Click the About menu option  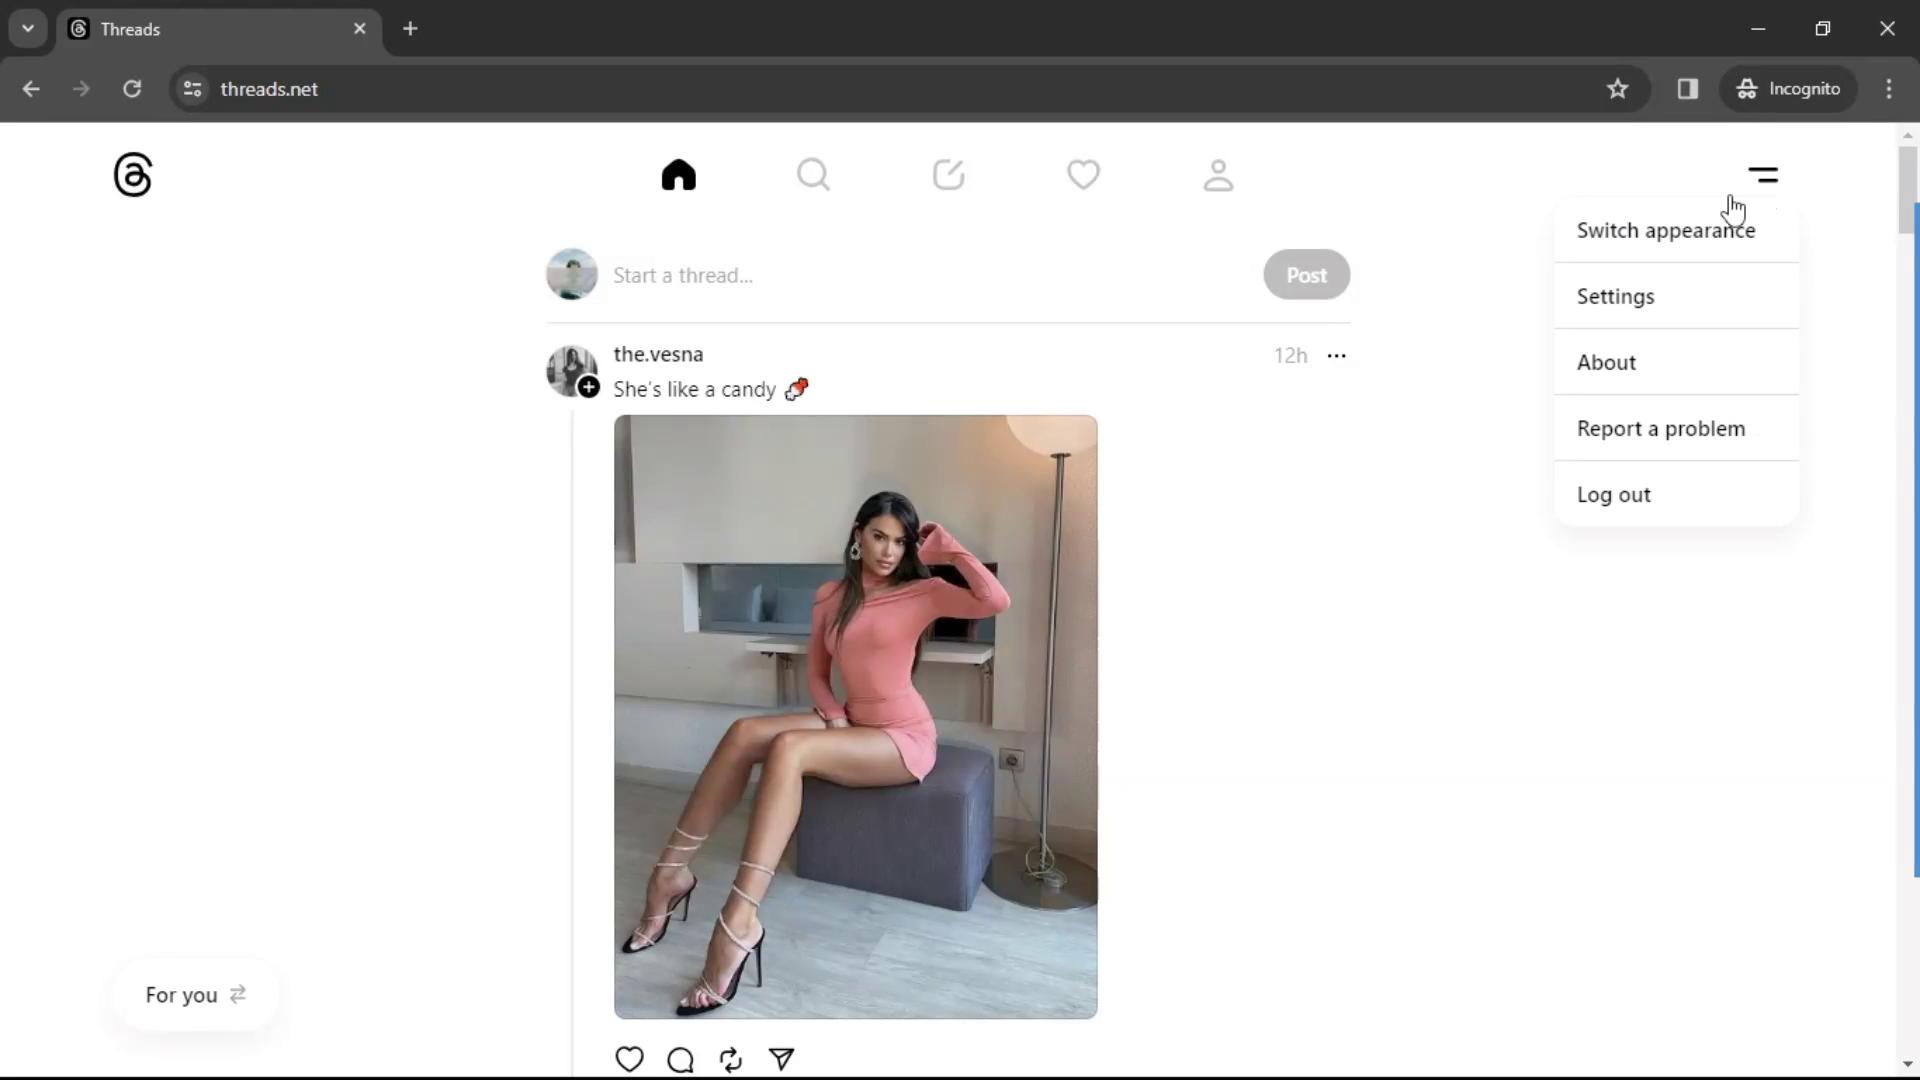pos(1606,363)
